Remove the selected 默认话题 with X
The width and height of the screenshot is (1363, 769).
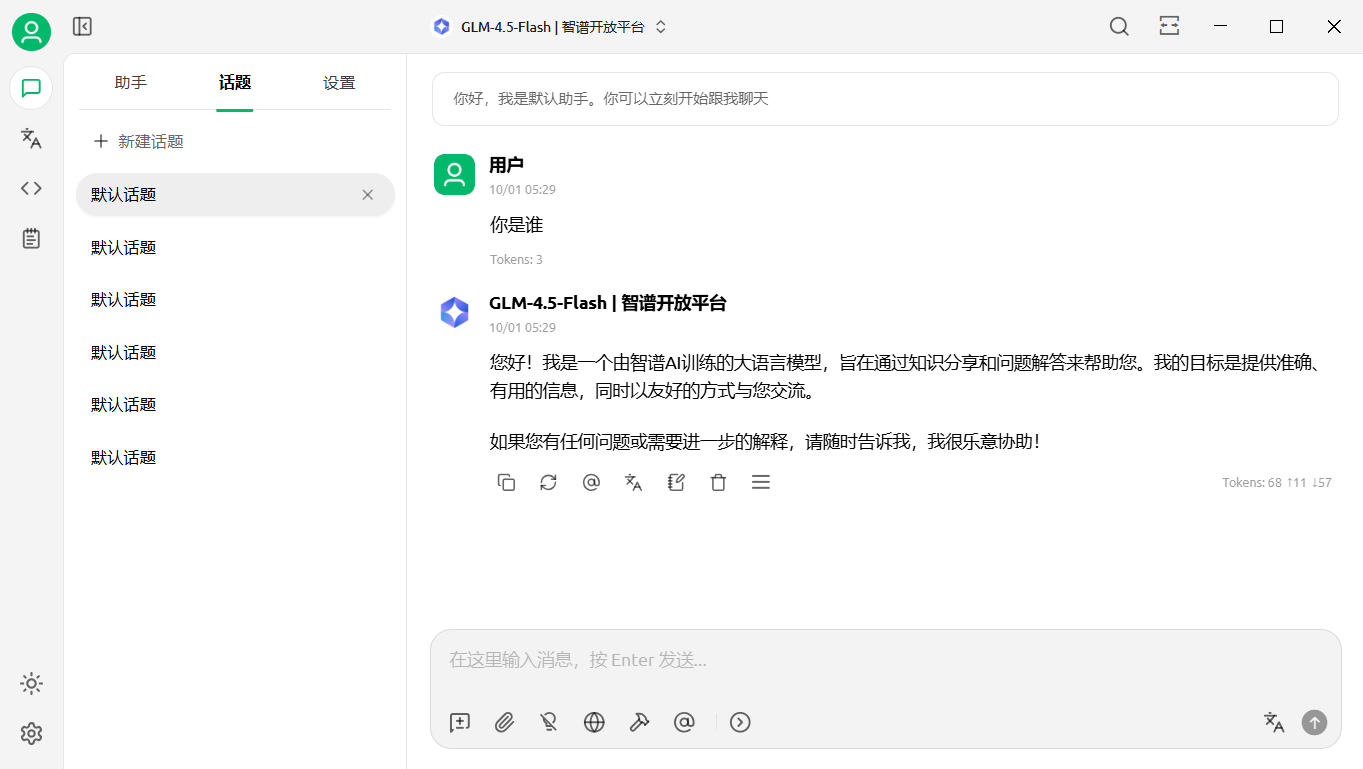(x=367, y=195)
